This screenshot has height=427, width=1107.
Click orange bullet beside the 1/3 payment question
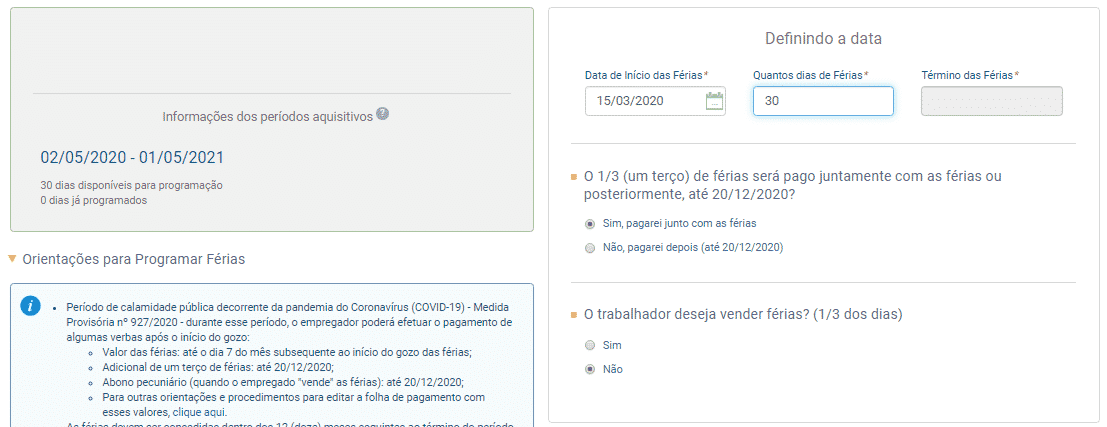(573, 177)
